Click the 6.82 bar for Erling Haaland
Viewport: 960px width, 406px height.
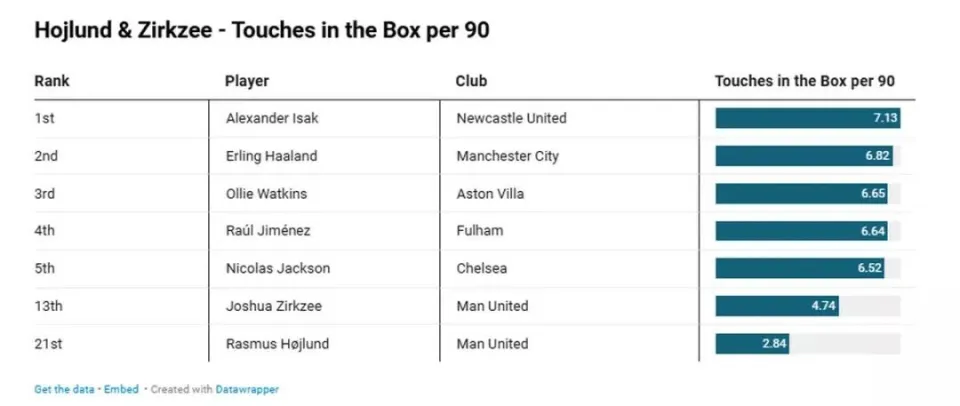(804, 156)
